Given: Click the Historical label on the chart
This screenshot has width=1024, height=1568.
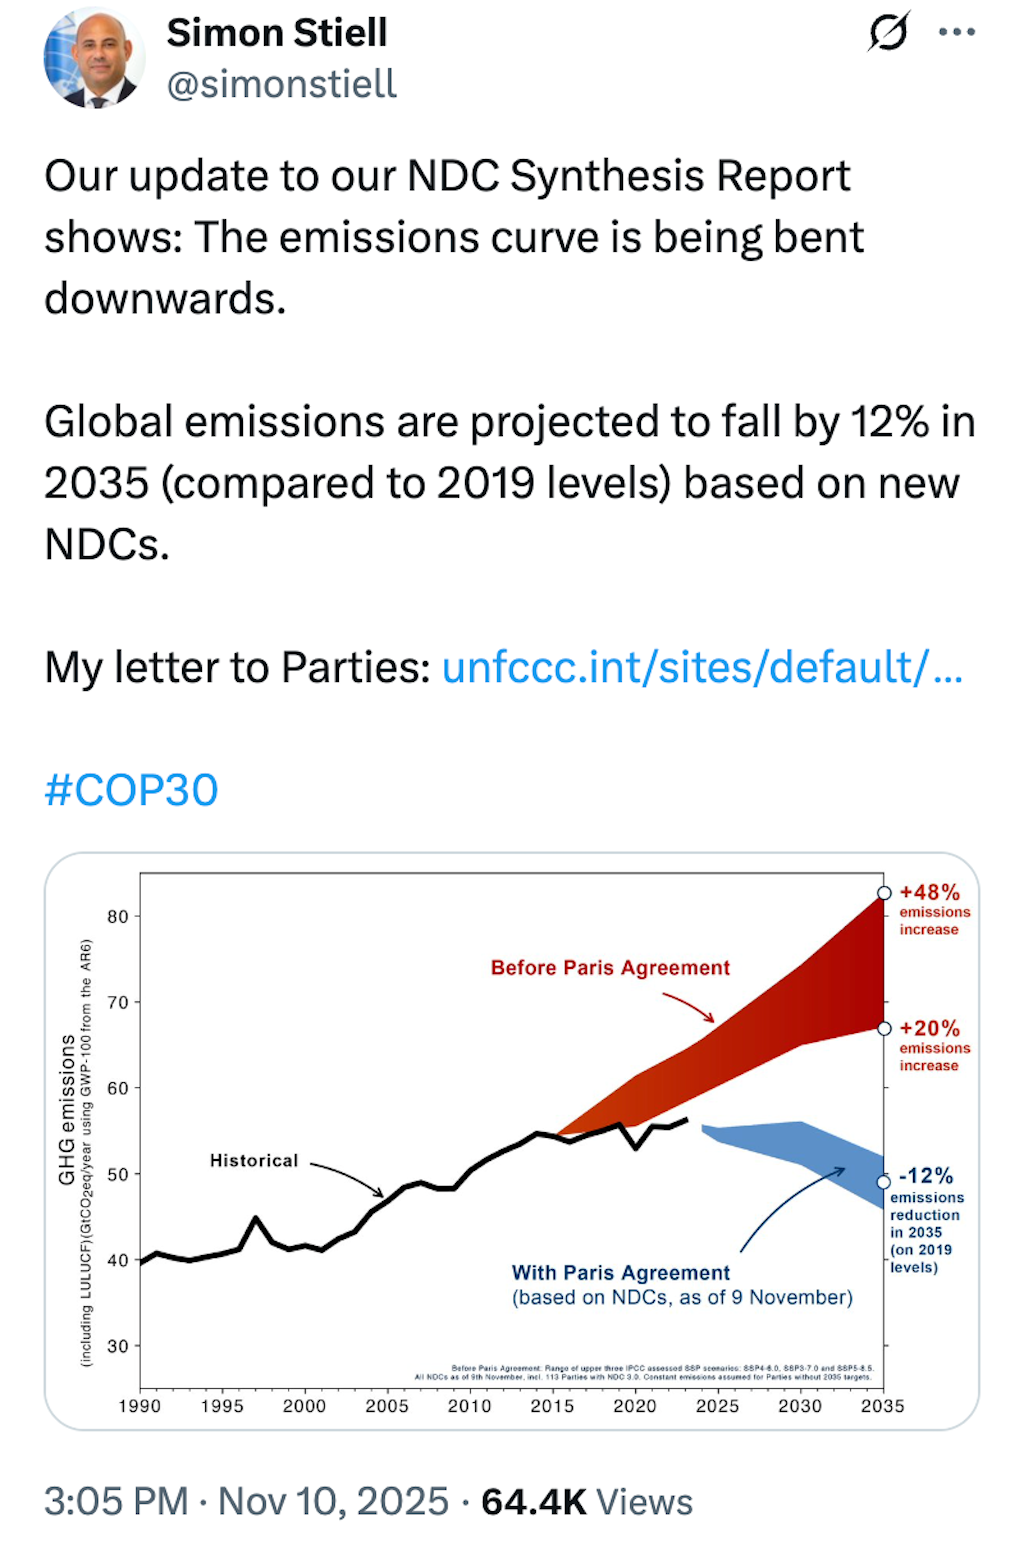Looking at the screenshot, I should pos(254,1160).
